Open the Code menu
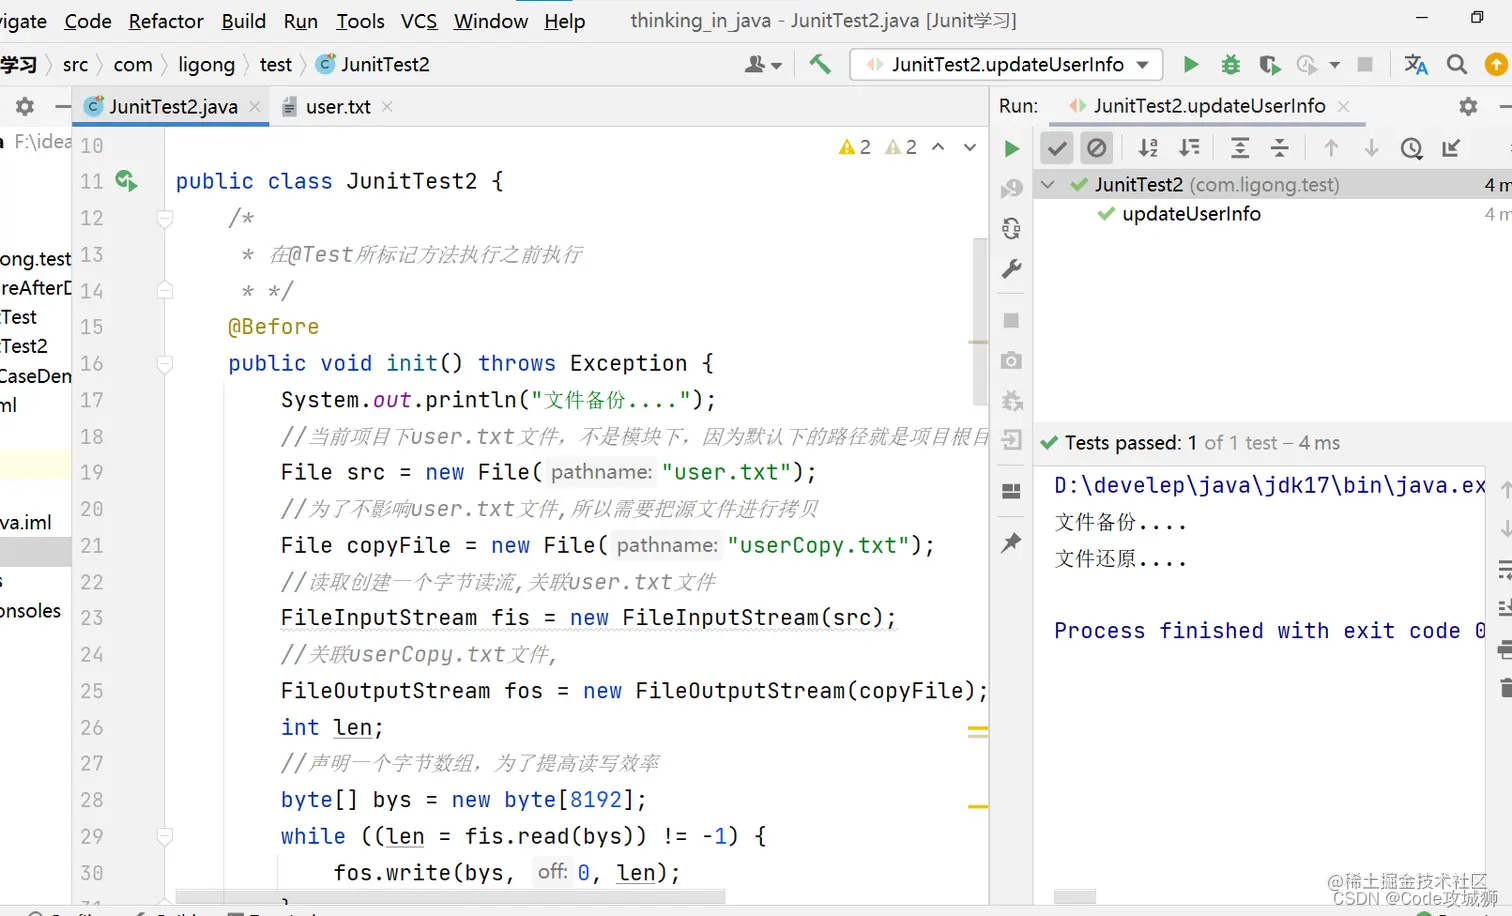The image size is (1512, 916). pyautogui.click(x=88, y=21)
